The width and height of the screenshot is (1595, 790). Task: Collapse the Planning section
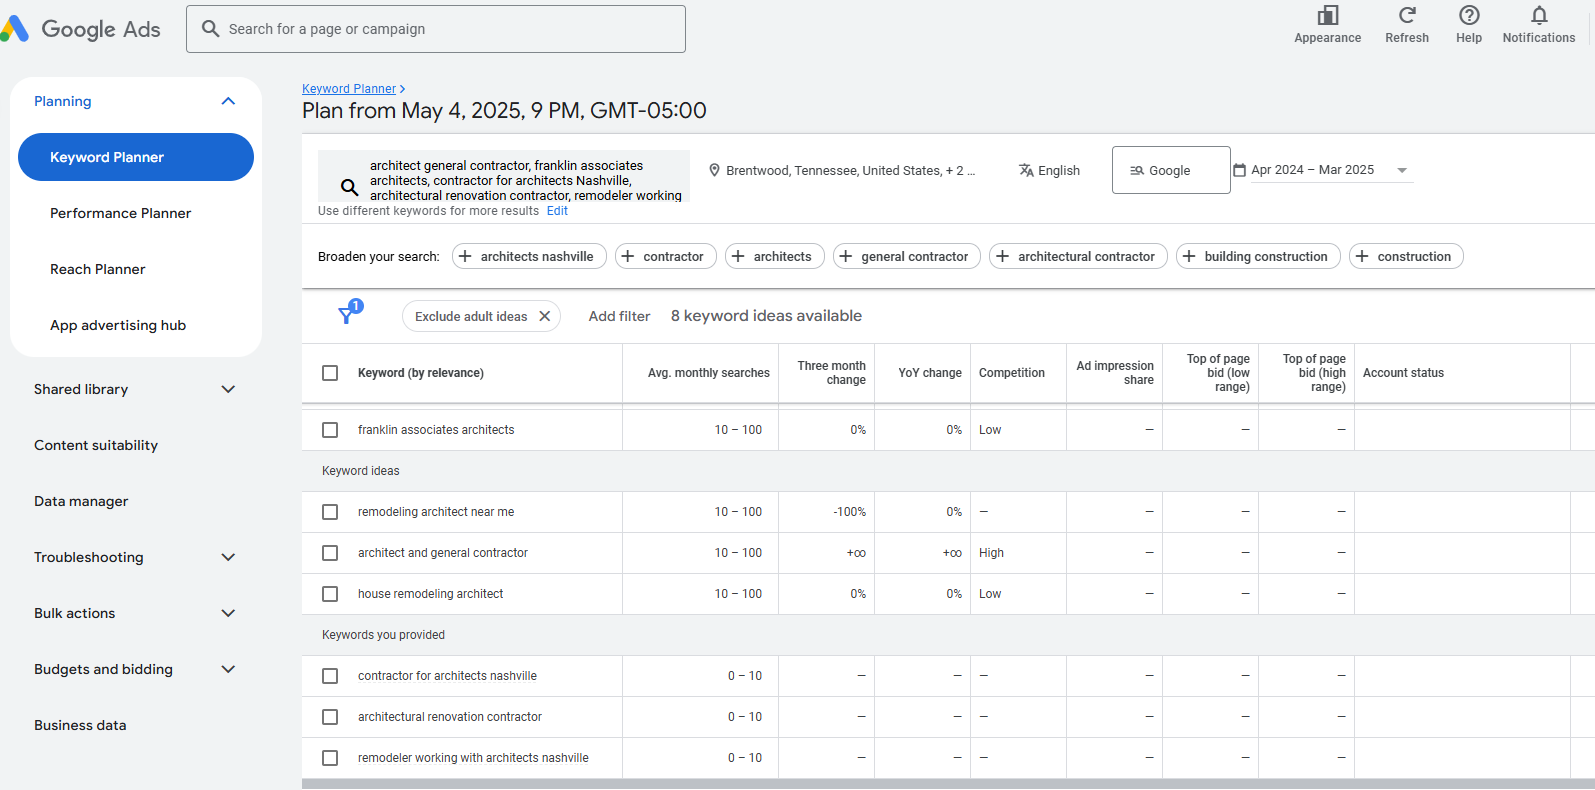pyautogui.click(x=228, y=101)
